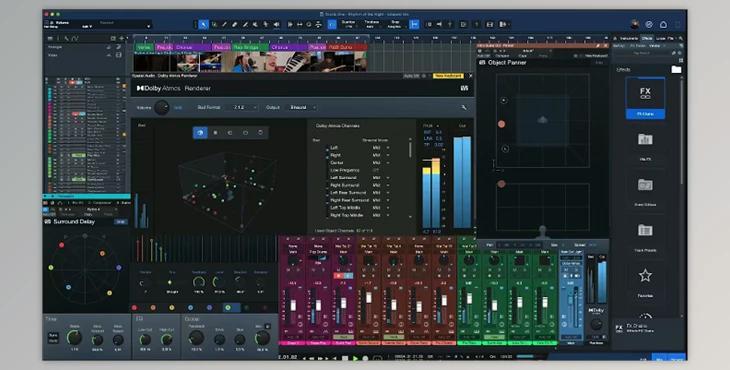Click the lower object dot in Object Panner
Image resolution: width=730 pixels, height=370 pixels.
pos(501,184)
